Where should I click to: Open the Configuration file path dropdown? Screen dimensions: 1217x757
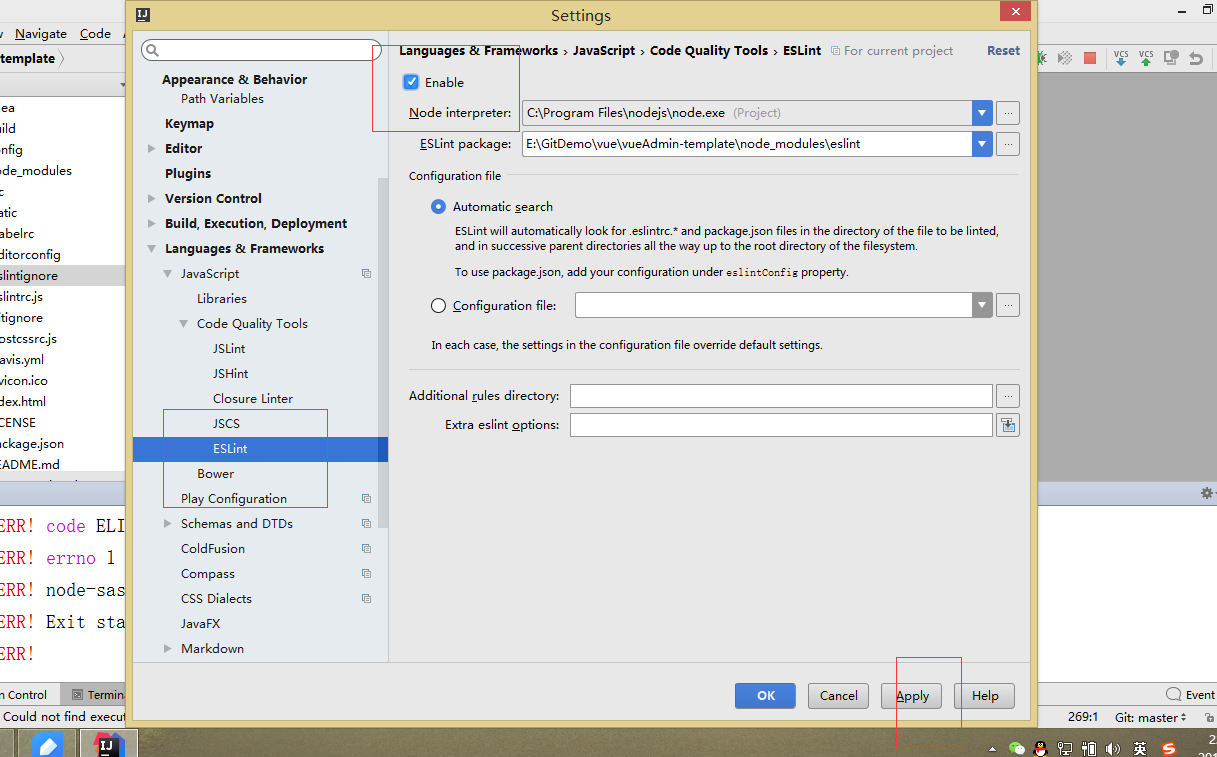(x=982, y=305)
